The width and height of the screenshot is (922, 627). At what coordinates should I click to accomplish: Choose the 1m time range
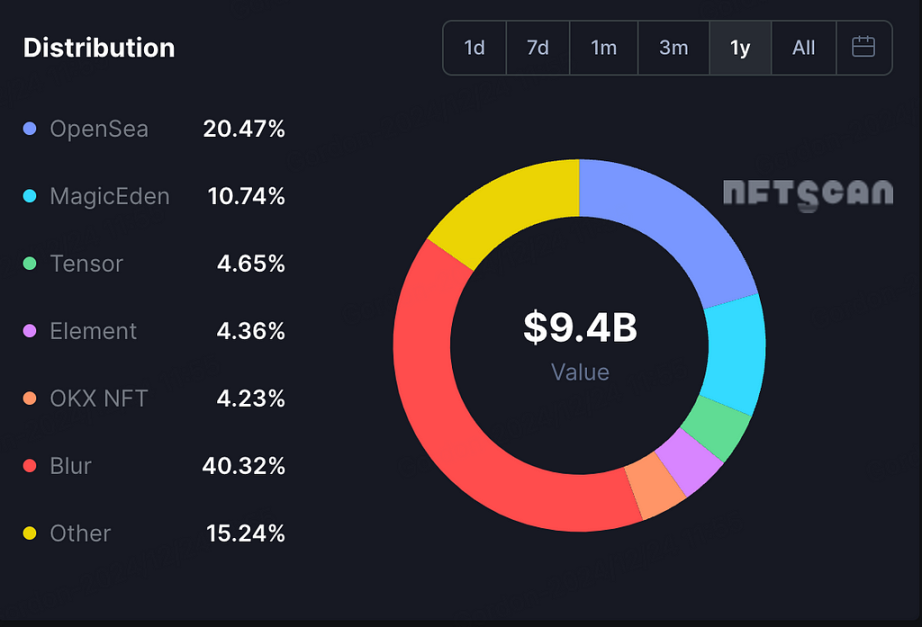(603, 48)
